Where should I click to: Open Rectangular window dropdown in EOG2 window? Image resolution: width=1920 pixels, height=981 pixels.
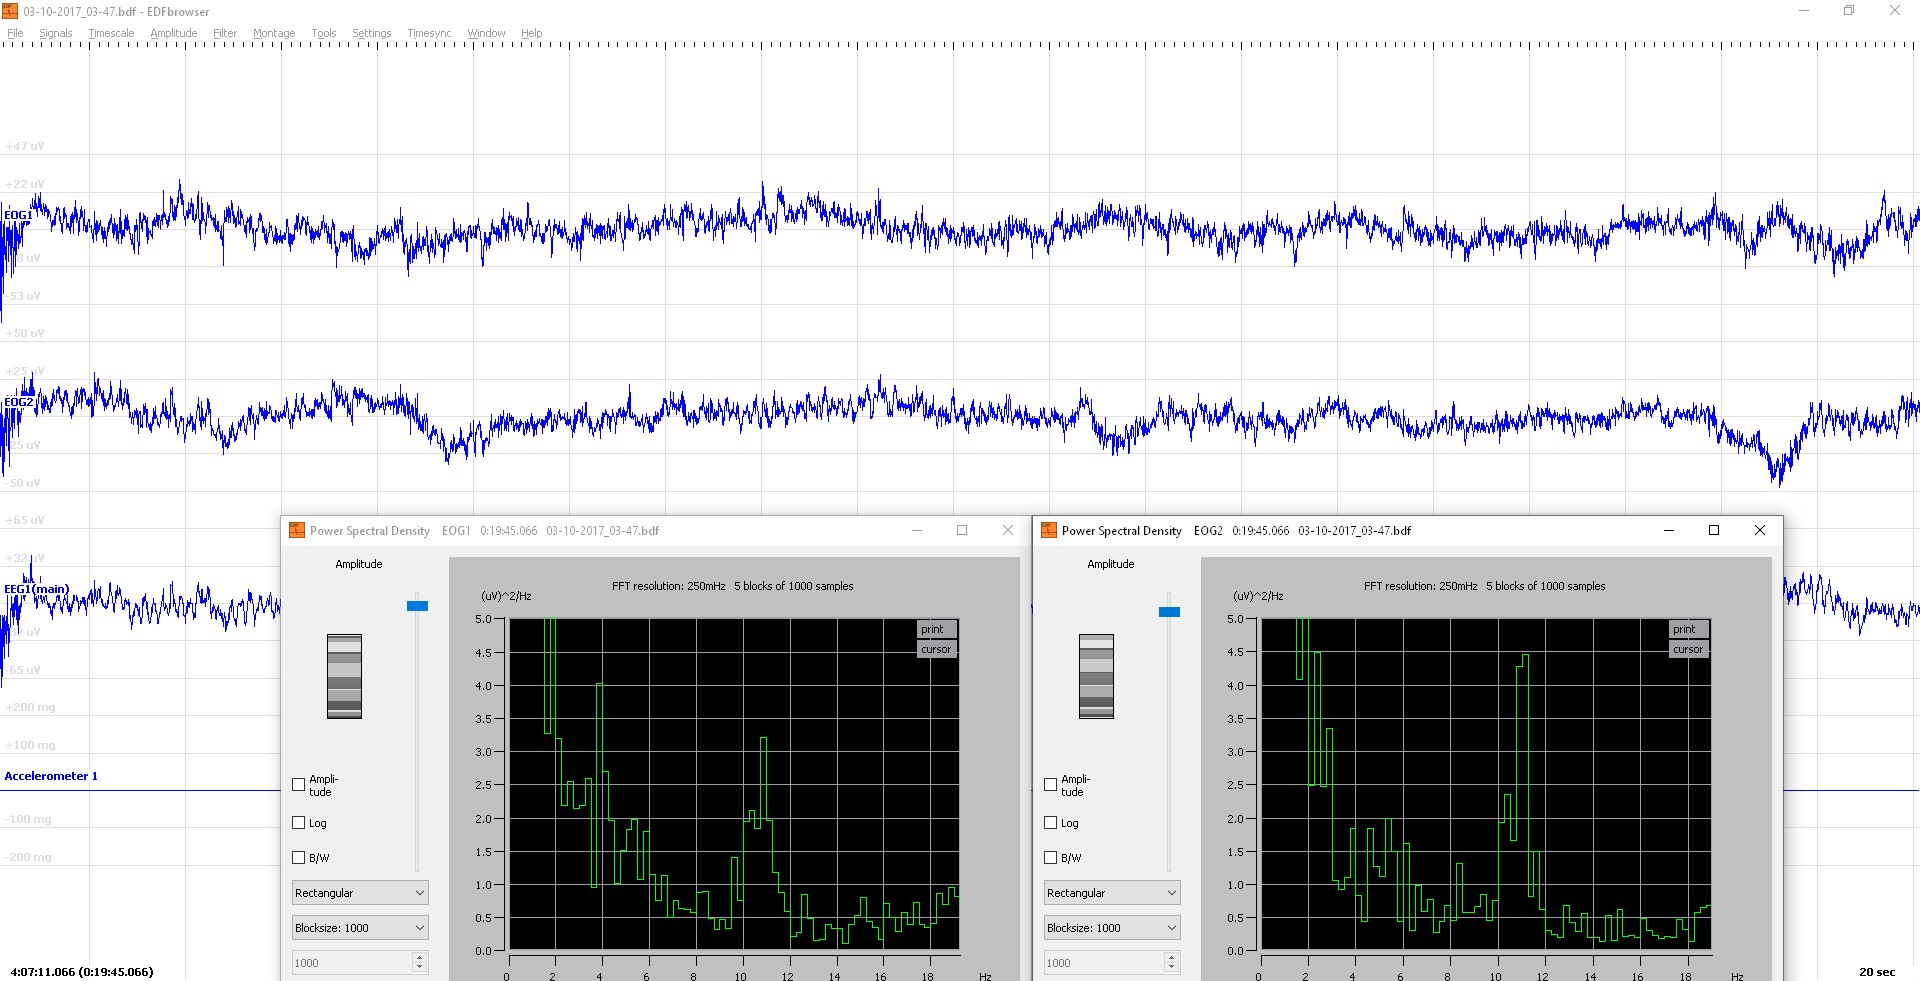pos(1112,893)
